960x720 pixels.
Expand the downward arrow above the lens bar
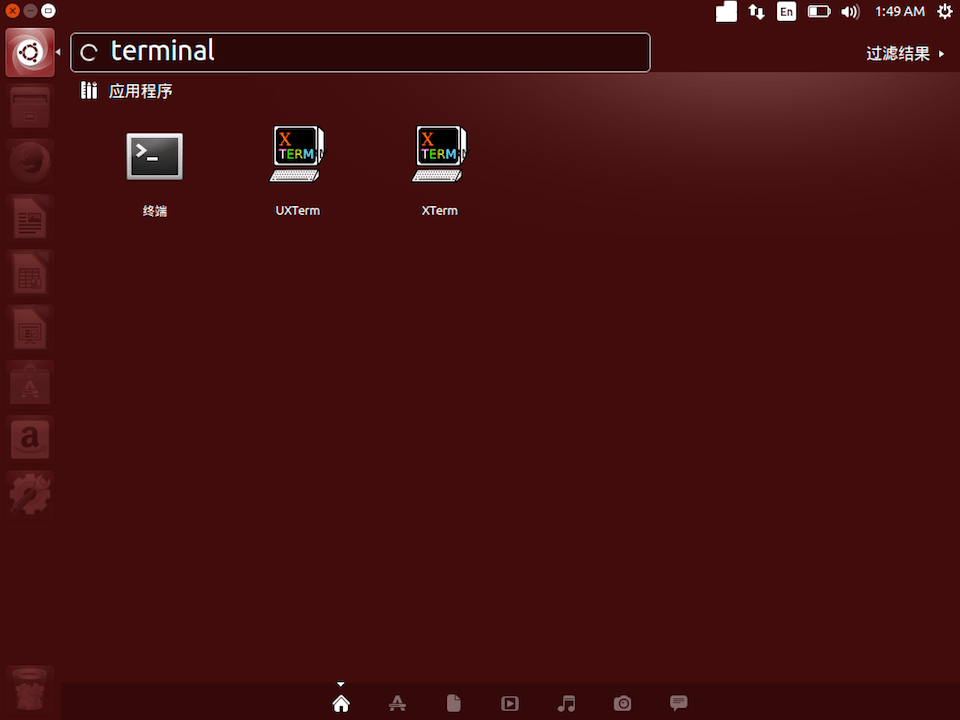point(341,685)
